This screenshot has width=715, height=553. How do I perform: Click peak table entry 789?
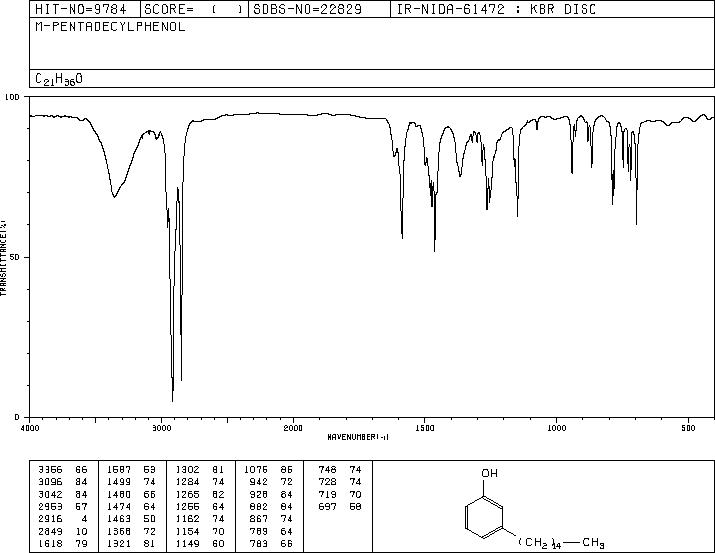point(259,531)
